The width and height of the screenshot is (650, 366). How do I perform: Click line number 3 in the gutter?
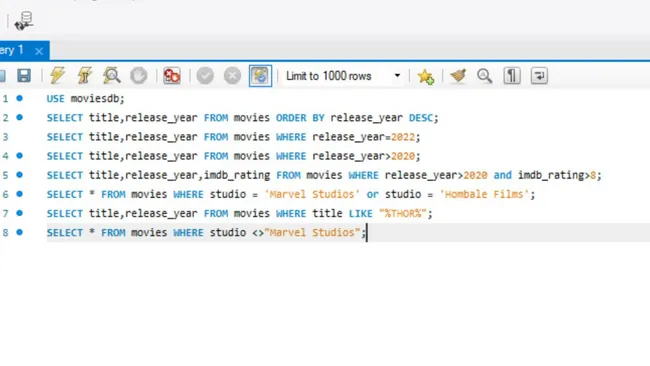coord(5,137)
